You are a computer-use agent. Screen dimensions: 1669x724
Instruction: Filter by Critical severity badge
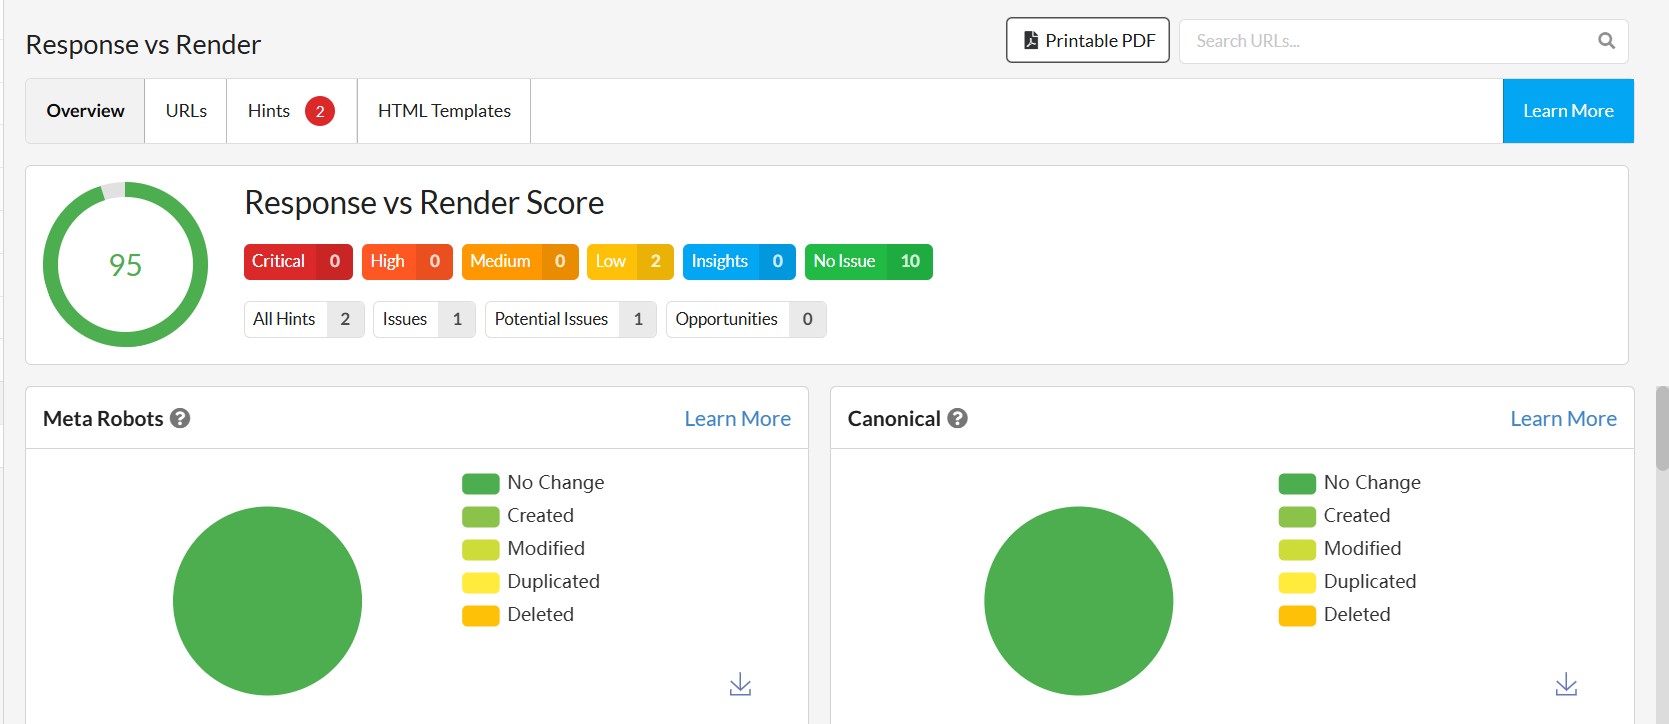298,262
